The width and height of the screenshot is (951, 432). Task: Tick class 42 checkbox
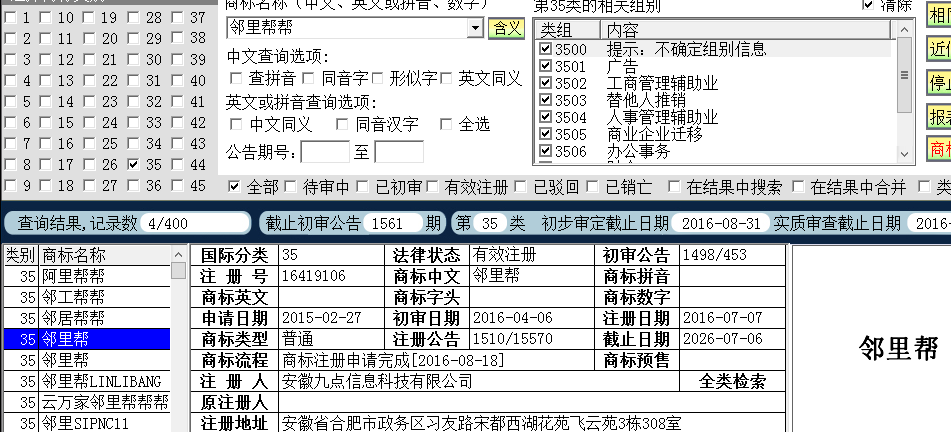[178, 123]
